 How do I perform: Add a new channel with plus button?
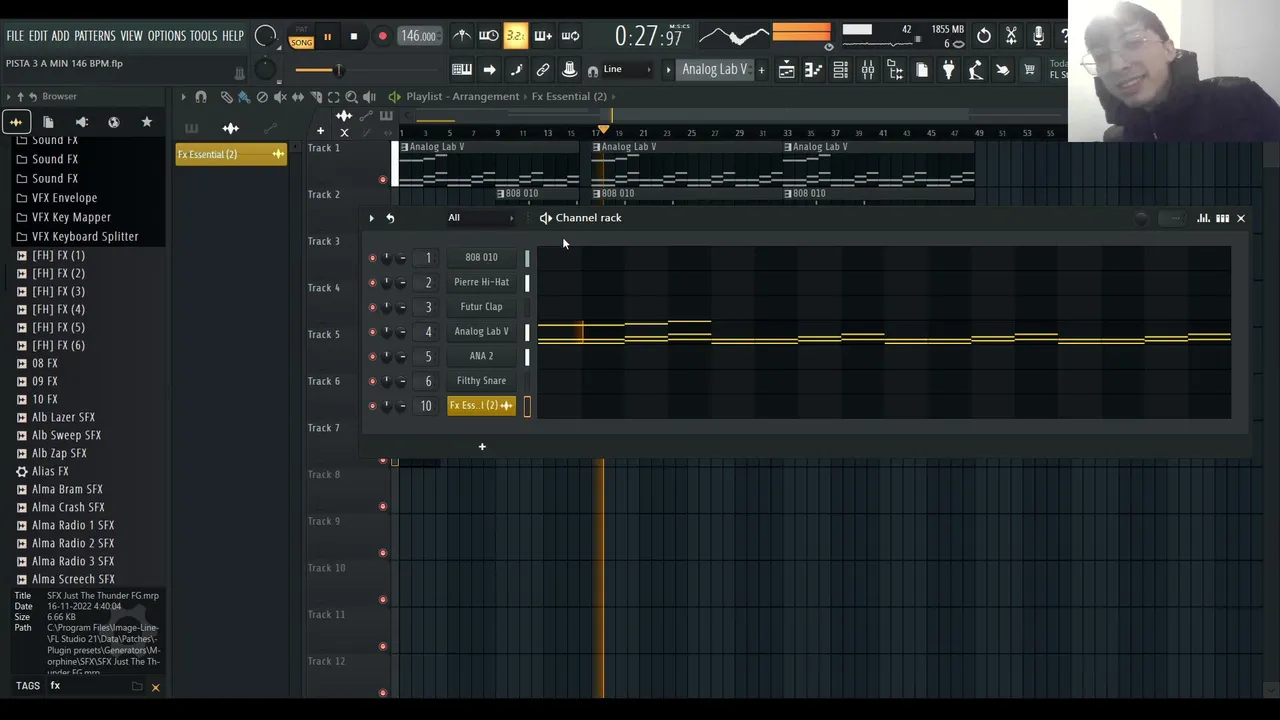click(482, 446)
